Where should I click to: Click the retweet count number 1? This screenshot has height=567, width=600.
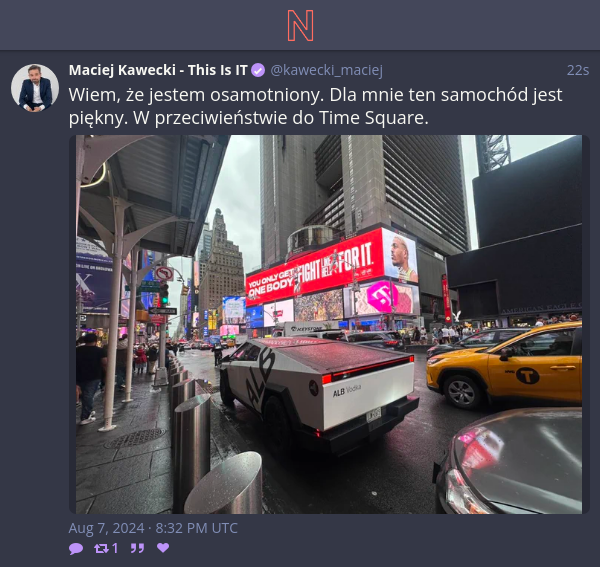115,548
